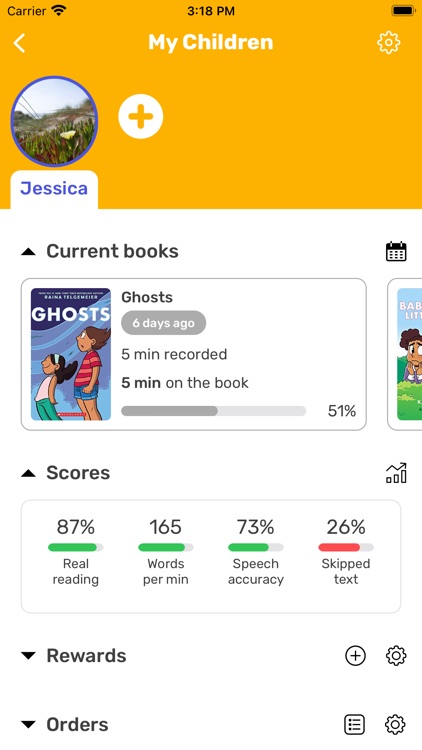This screenshot has height=750, width=422.
Task: Open the Ghosts book card
Action: [194, 354]
